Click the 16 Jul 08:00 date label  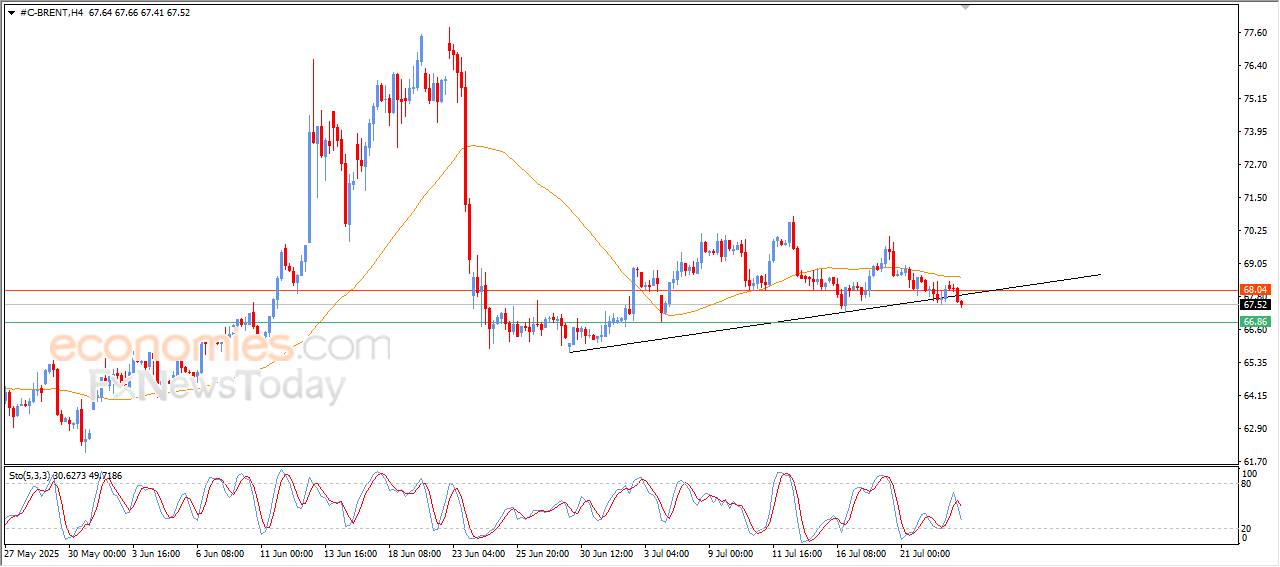[x=862, y=553]
